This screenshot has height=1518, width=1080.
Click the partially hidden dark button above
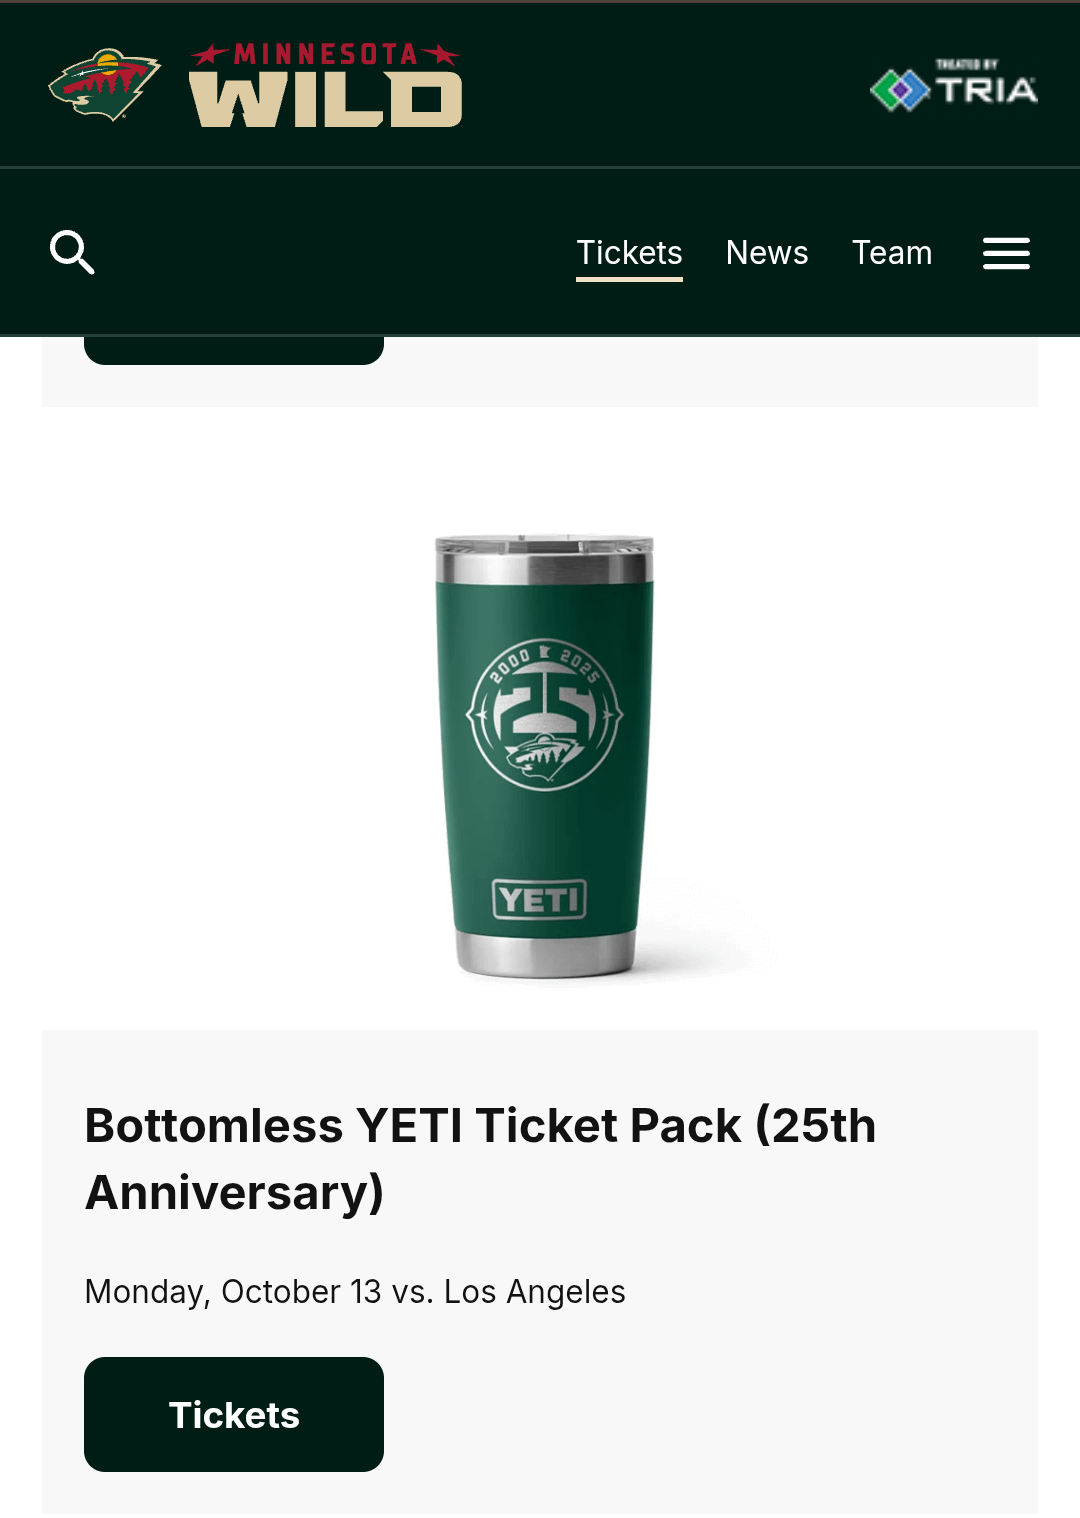[234, 351]
